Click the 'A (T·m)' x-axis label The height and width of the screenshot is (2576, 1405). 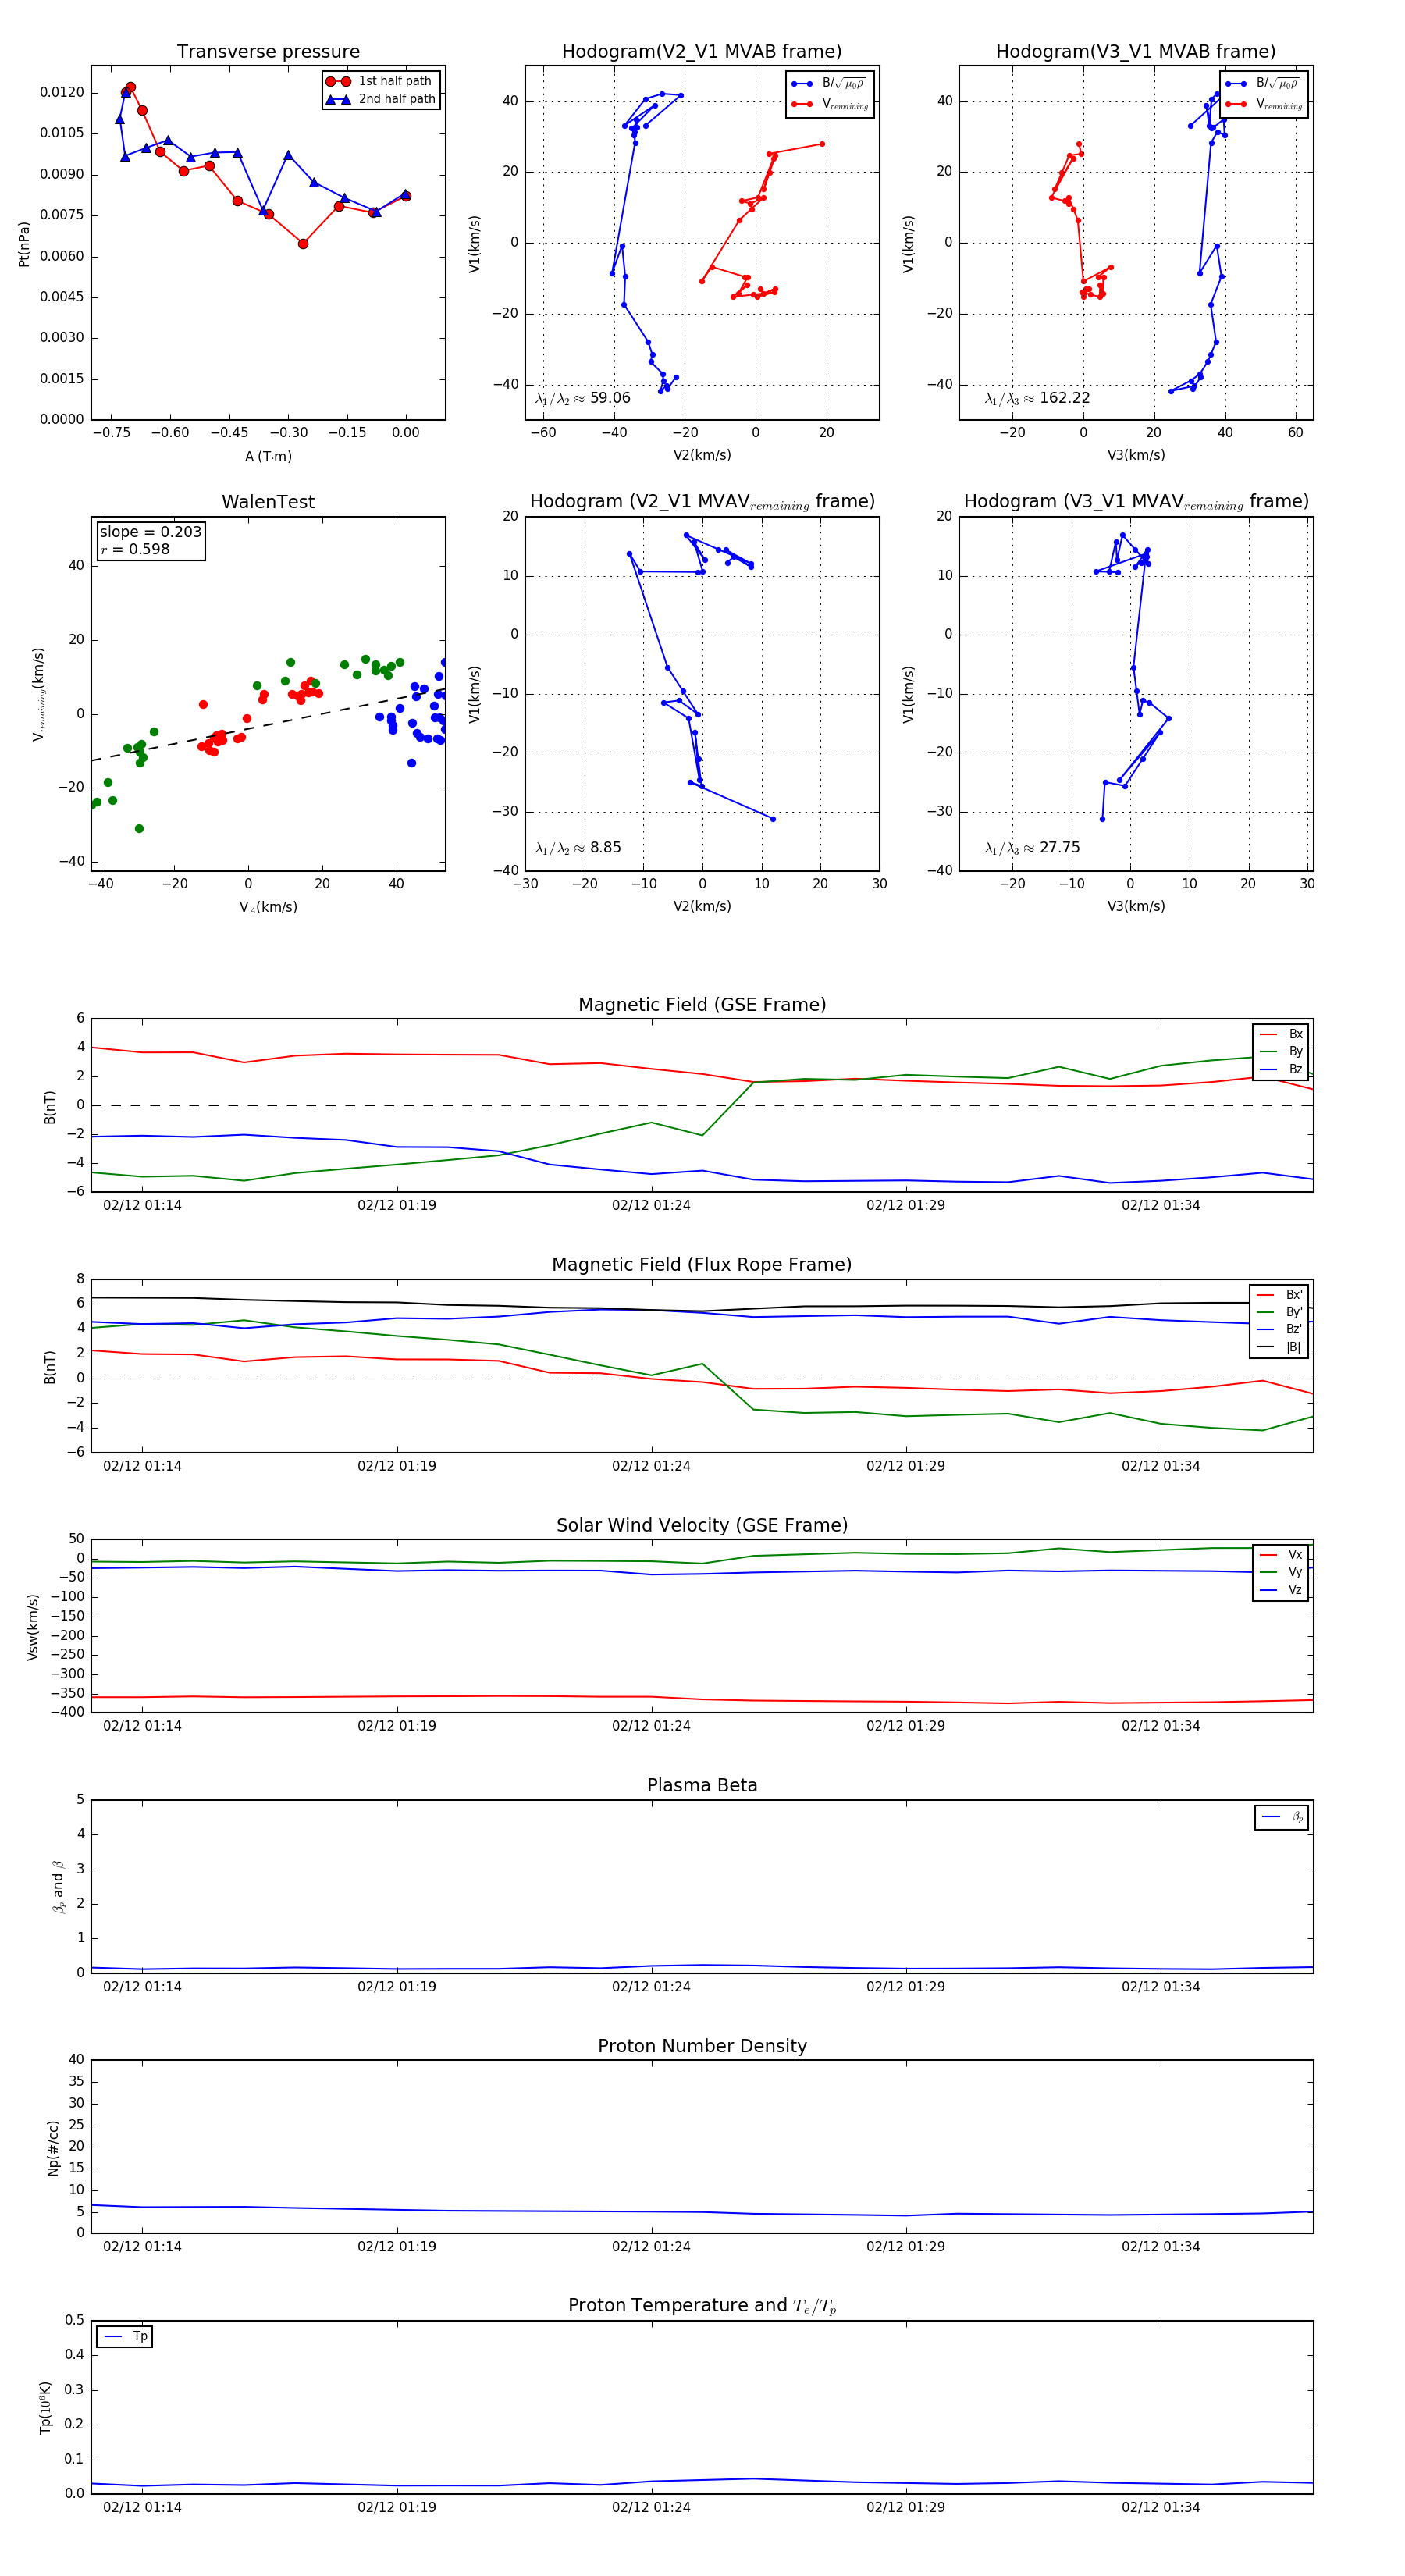(x=268, y=456)
